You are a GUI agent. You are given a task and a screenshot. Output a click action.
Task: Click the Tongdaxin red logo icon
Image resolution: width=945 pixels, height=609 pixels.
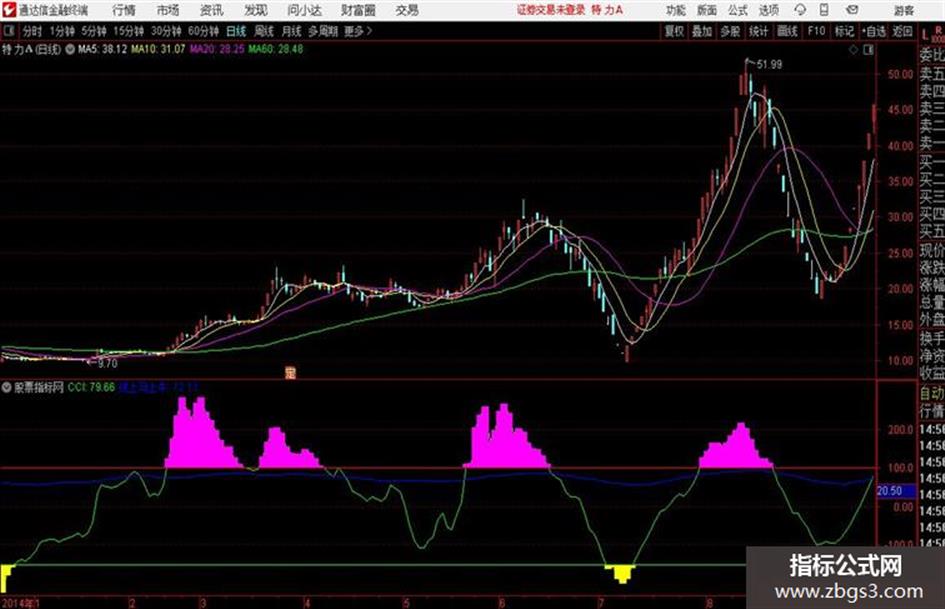pos(8,10)
